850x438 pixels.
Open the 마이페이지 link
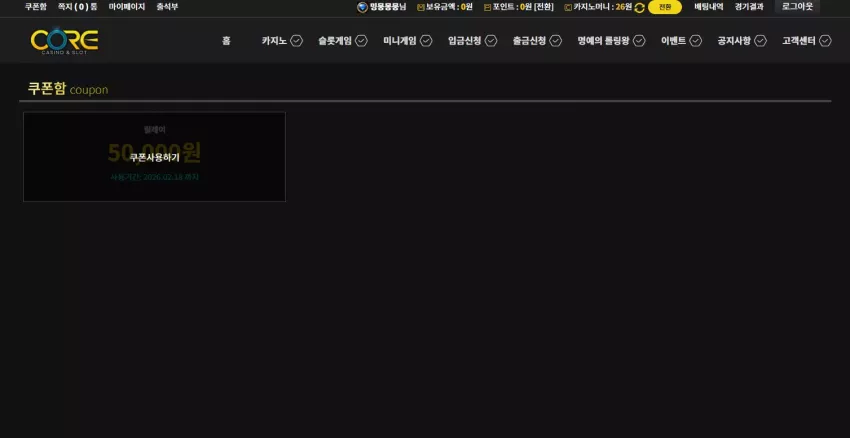(127, 7)
